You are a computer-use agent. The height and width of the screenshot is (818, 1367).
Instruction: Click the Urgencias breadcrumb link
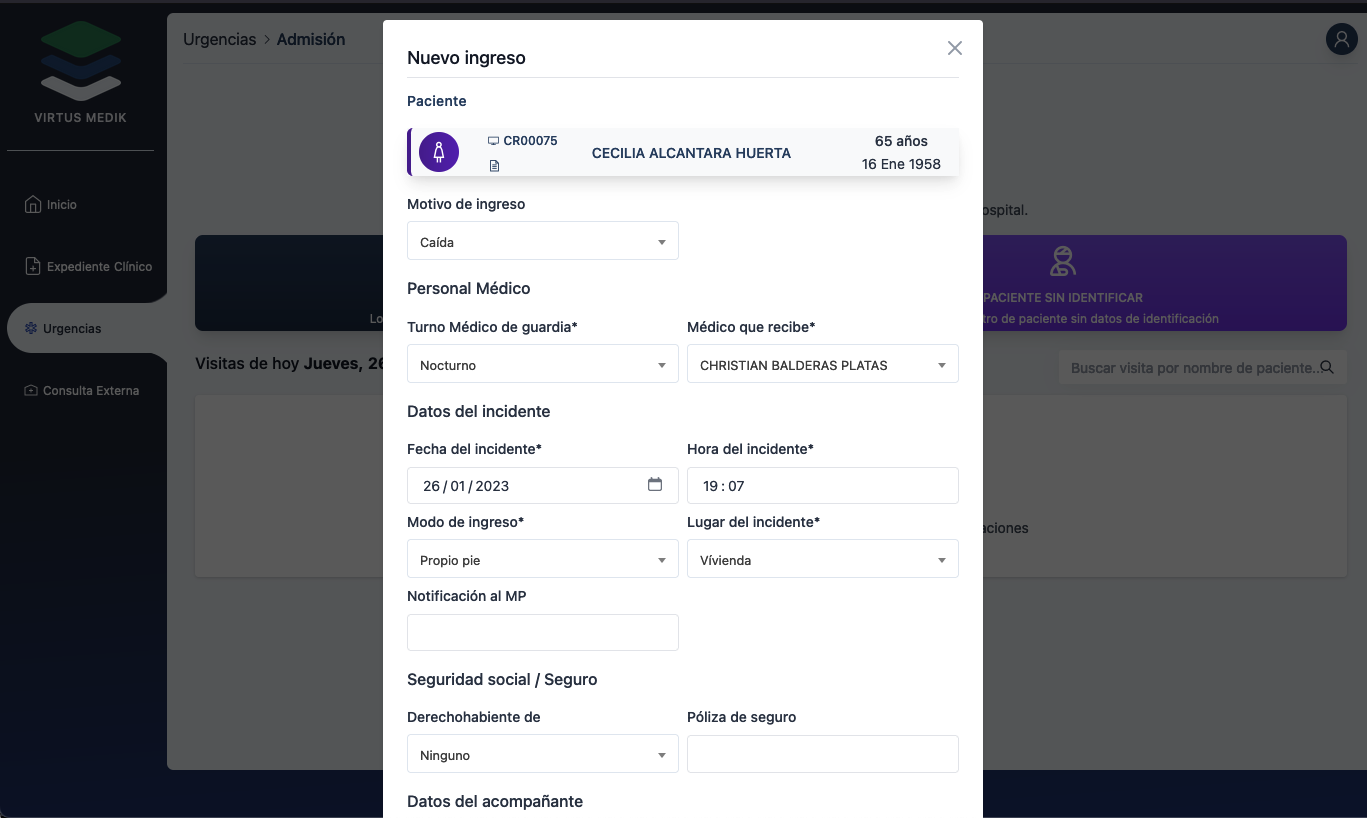pos(219,40)
